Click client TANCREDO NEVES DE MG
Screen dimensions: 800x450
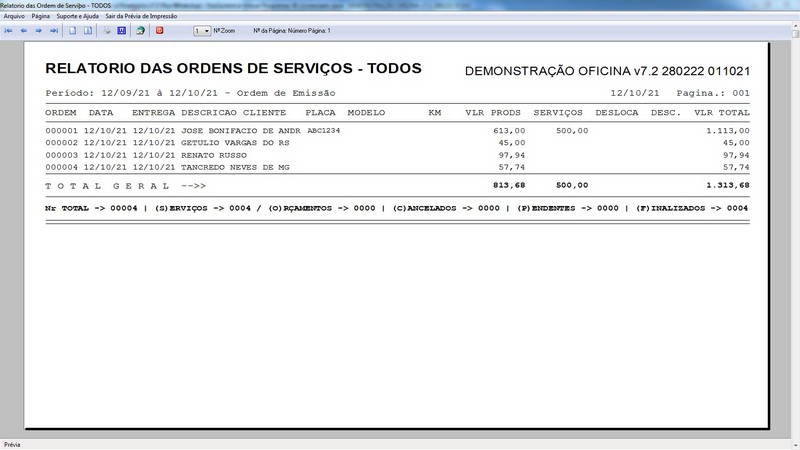point(235,167)
